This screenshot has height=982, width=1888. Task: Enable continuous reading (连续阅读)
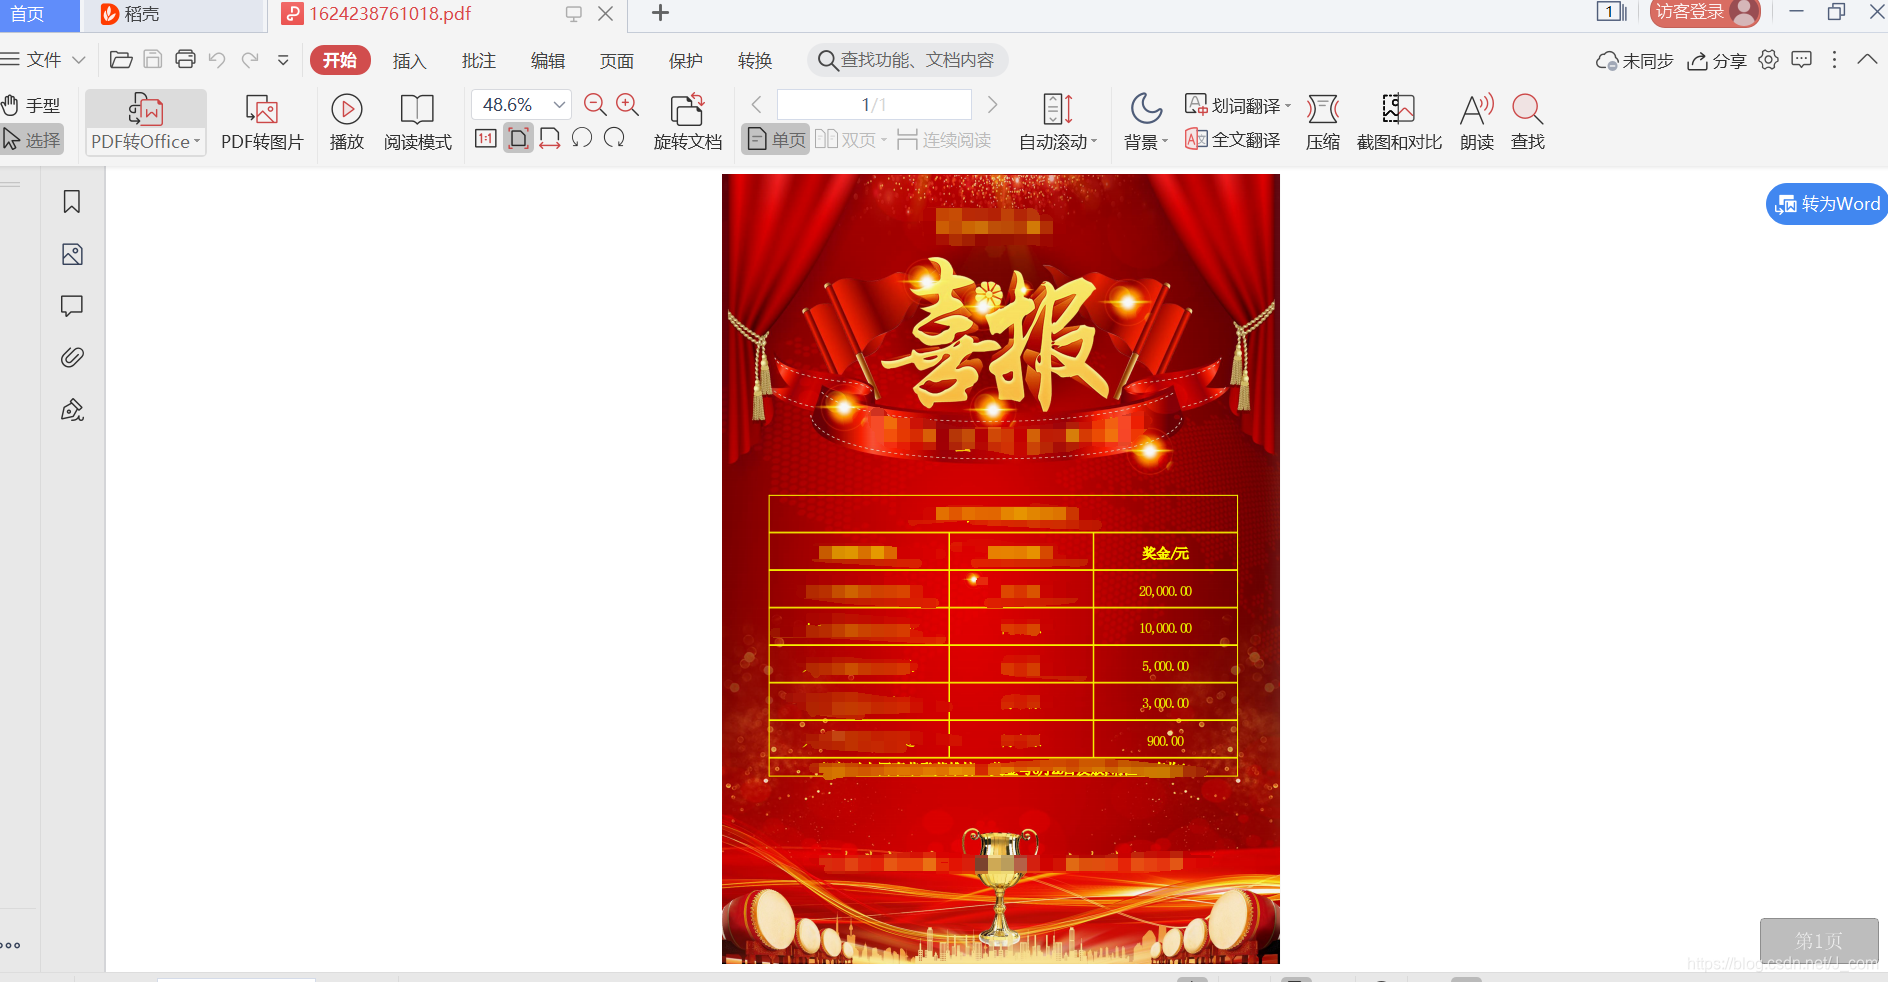(944, 139)
